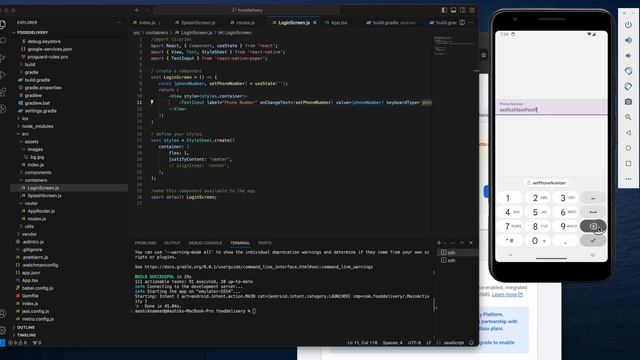Expand the components folder
Image resolution: width=640 pixels, height=360 pixels.
[38, 172]
